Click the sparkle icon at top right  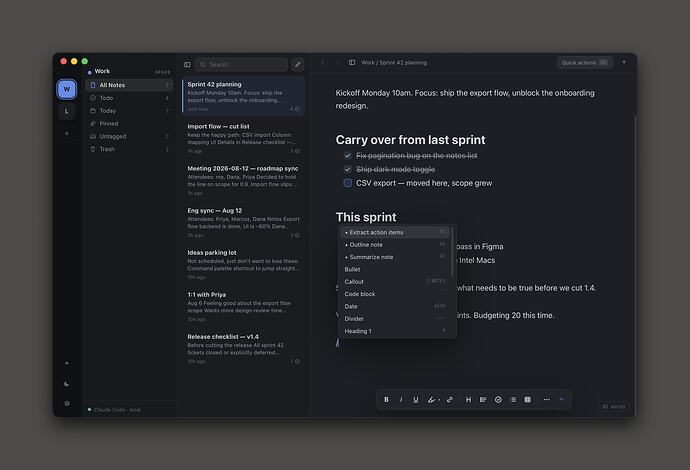pos(624,62)
